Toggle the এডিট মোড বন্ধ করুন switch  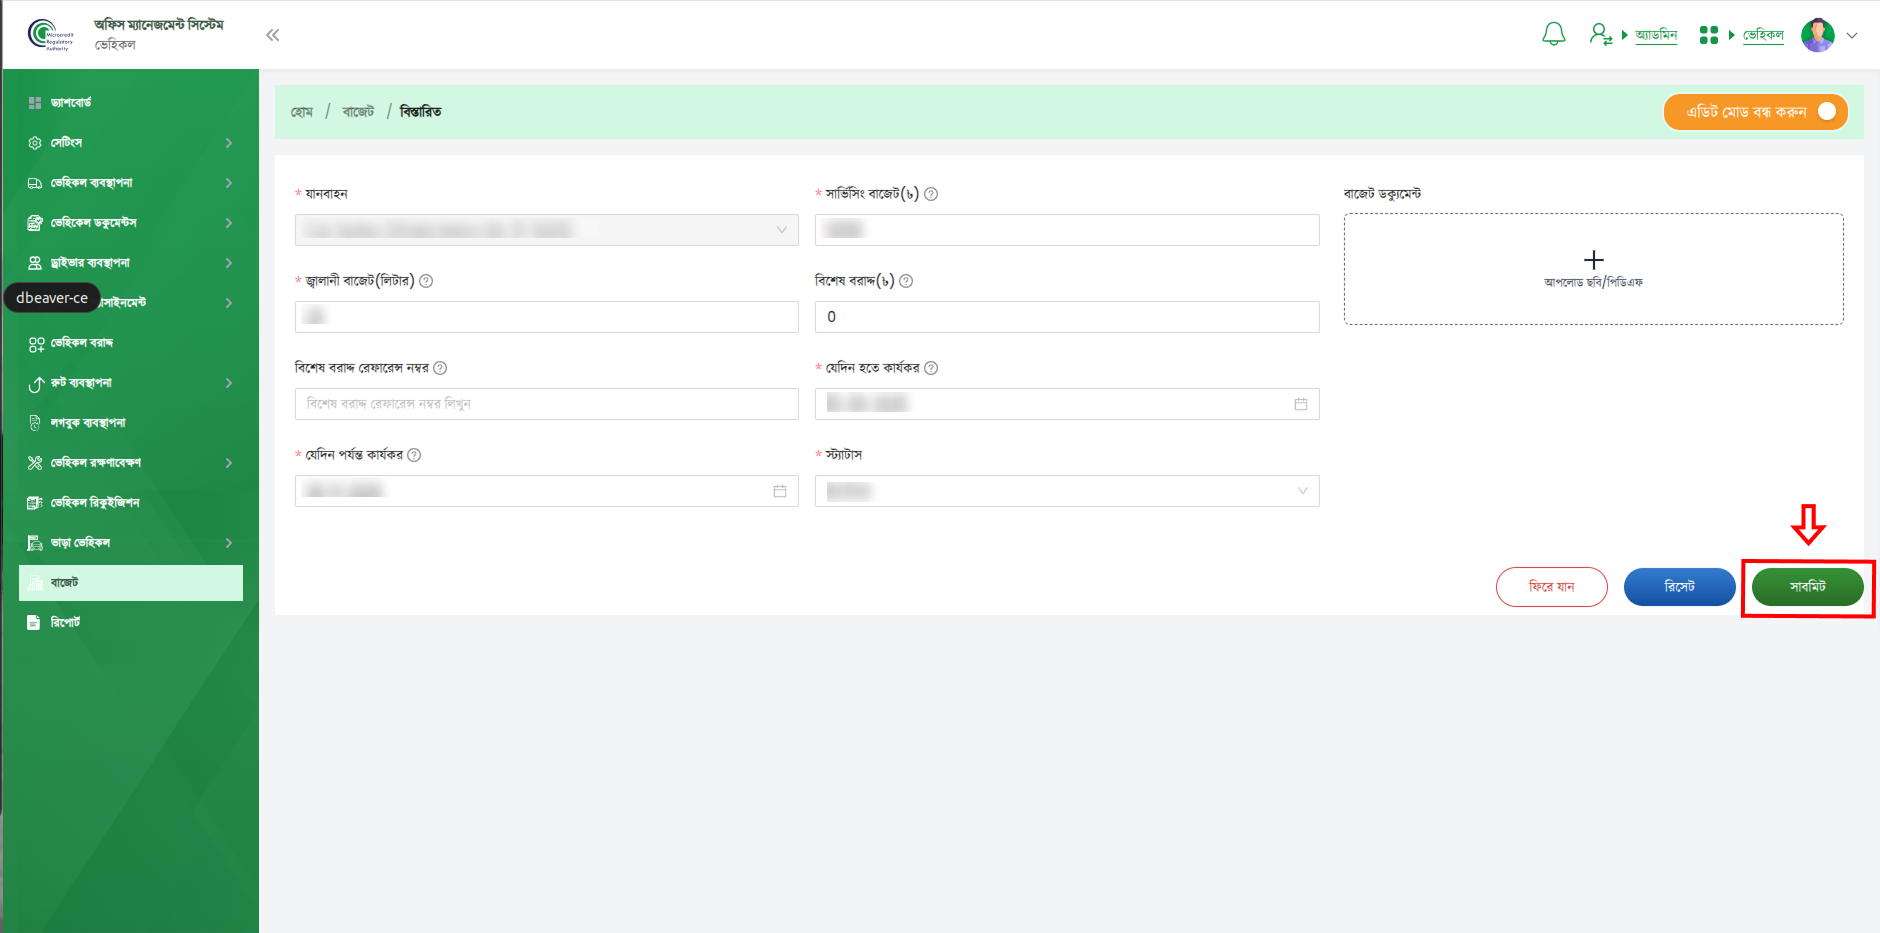(x=1826, y=112)
